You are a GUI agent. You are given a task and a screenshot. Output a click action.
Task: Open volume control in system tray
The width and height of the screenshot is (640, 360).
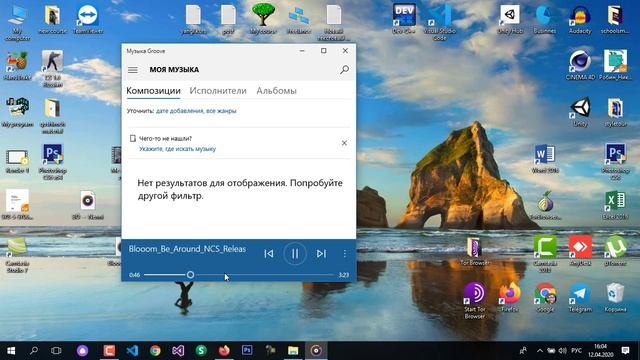pyautogui.click(x=562, y=351)
